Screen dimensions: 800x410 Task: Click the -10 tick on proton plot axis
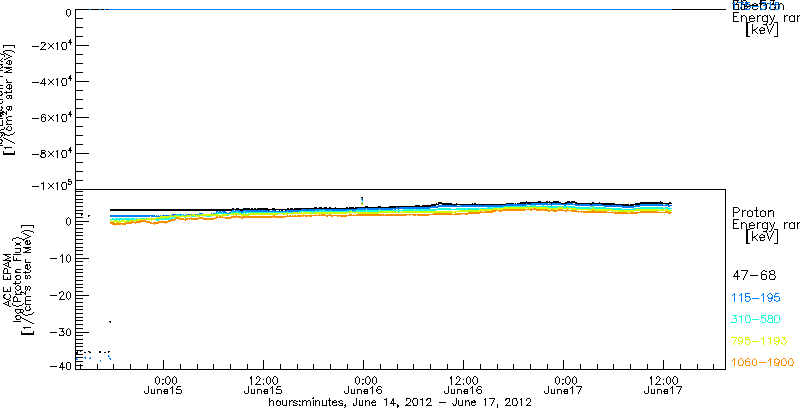[60, 259]
